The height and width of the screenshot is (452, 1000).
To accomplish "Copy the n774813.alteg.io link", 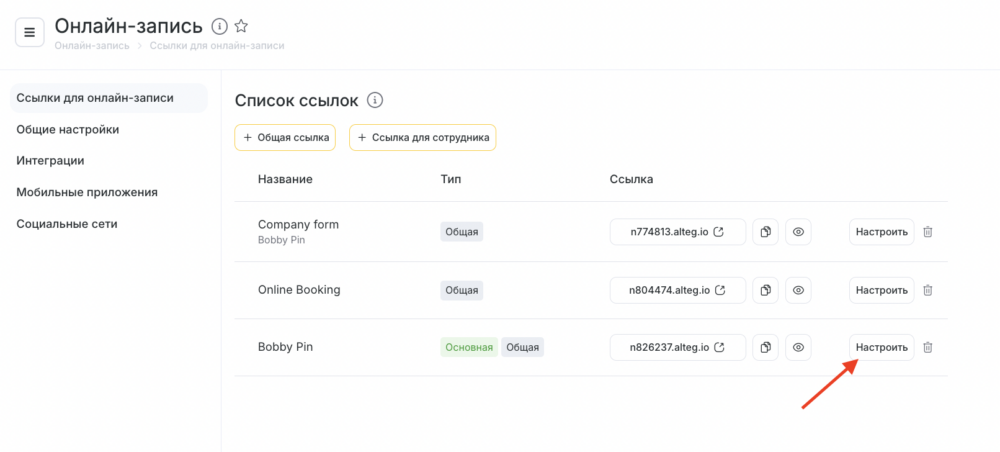I will coord(766,232).
